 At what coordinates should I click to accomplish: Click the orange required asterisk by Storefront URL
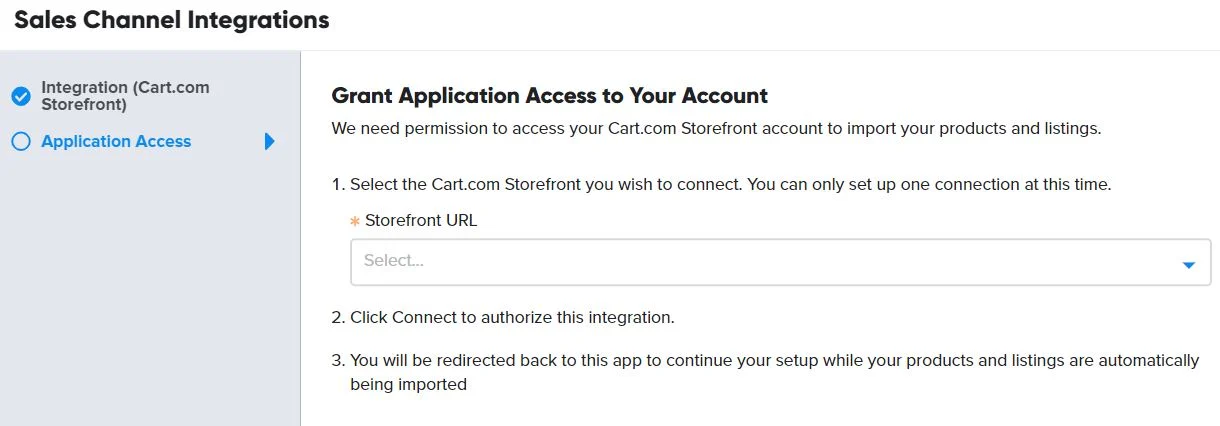[355, 221]
